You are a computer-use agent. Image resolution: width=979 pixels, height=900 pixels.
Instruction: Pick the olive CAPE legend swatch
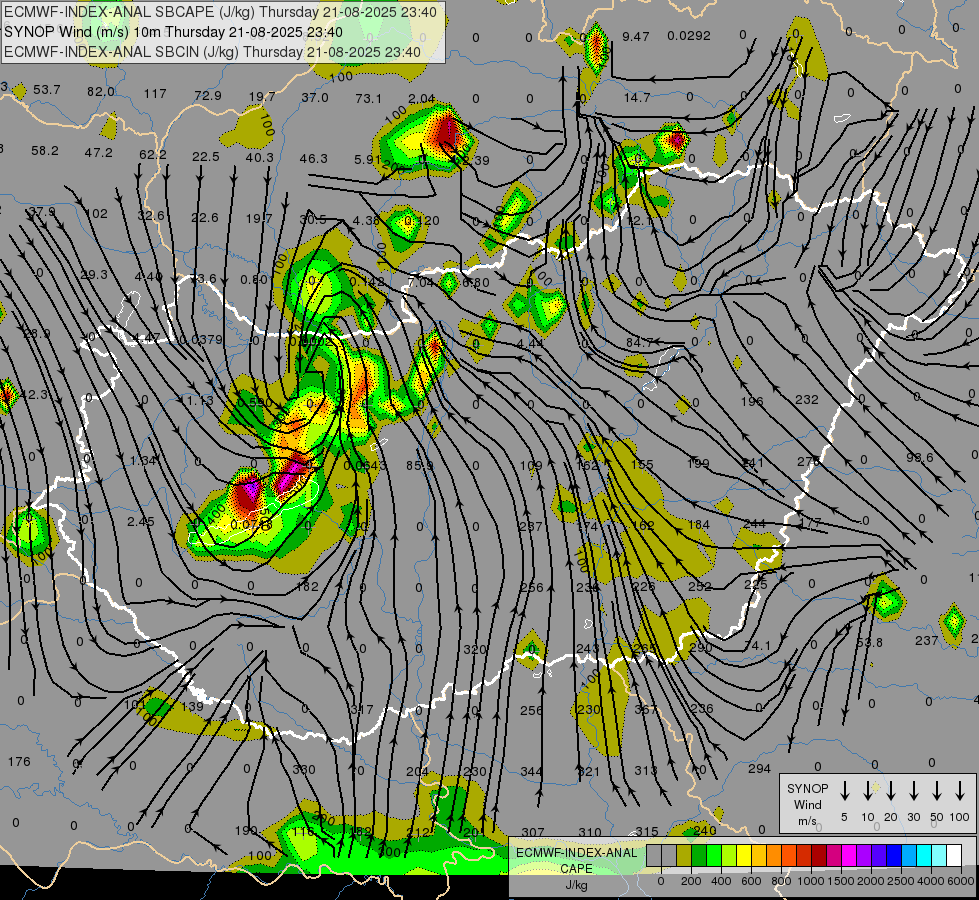pyautogui.click(x=684, y=856)
